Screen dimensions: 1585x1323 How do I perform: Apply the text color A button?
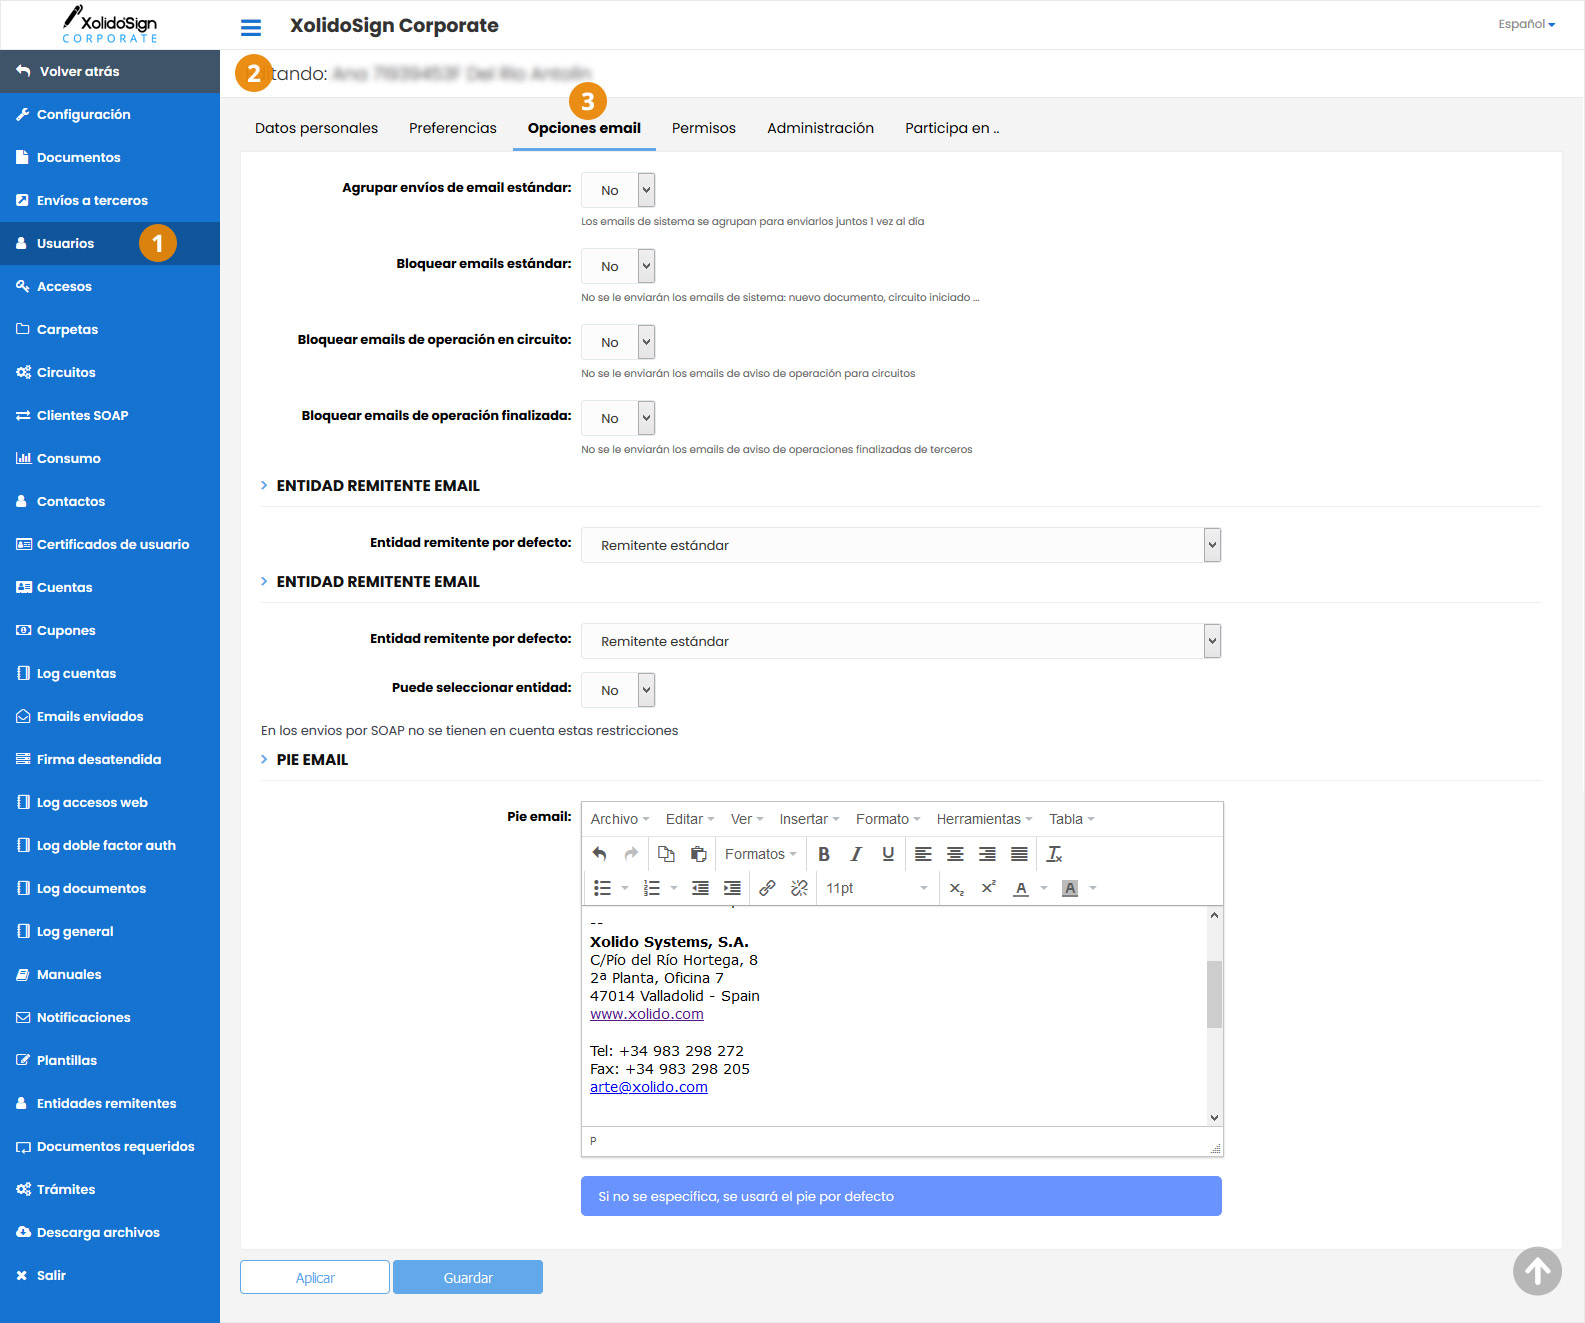(1021, 888)
